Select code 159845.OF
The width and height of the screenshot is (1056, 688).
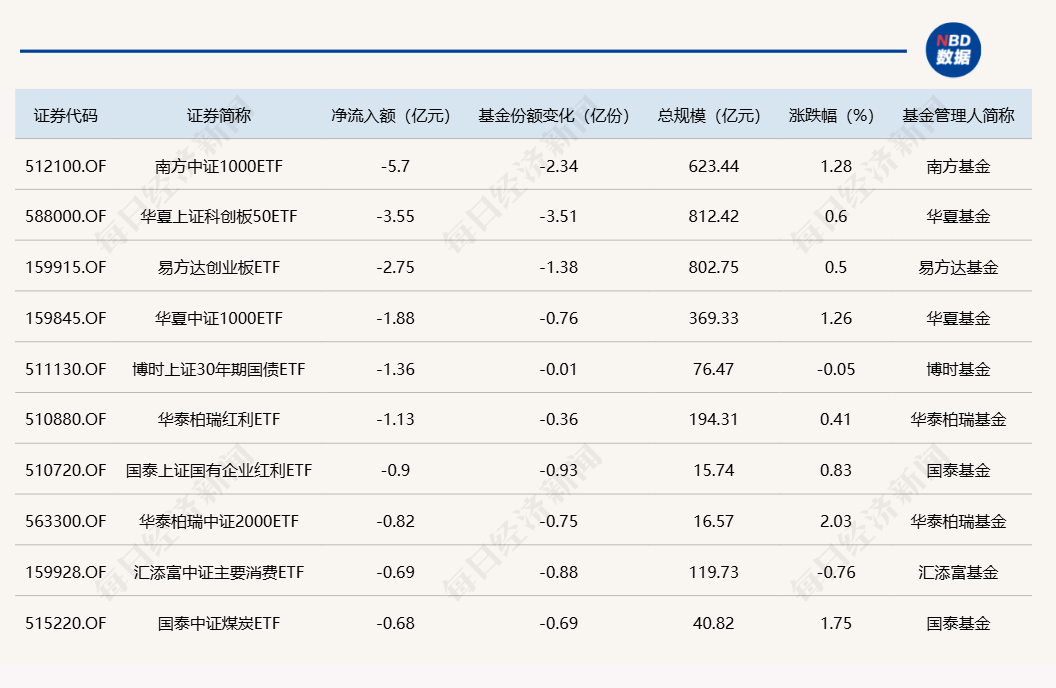(x=66, y=318)
